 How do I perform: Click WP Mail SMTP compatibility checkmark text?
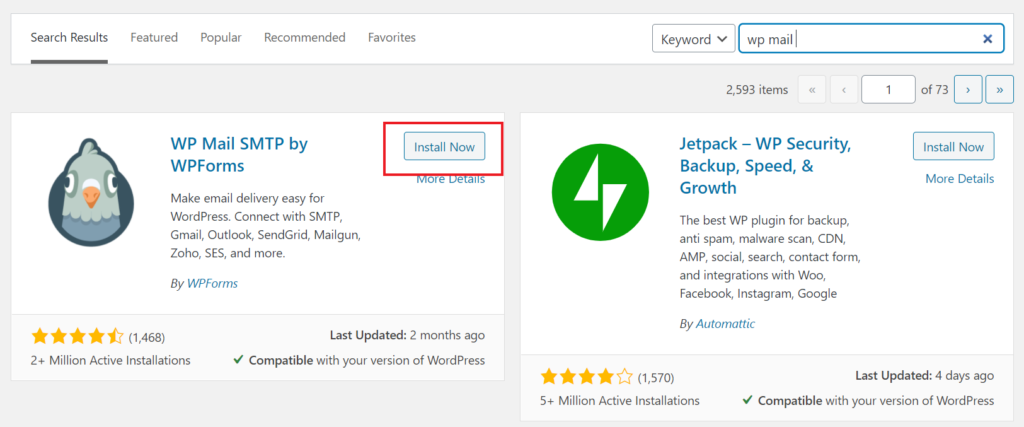[359, 360]
